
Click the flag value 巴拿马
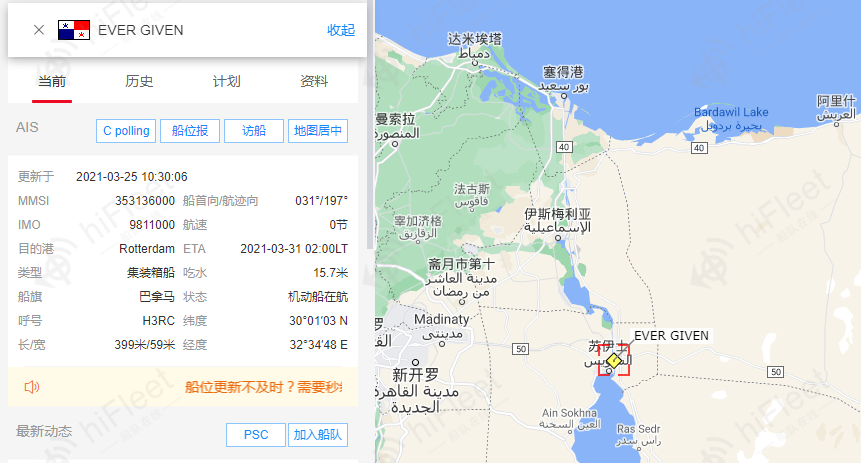click(157, 297)
